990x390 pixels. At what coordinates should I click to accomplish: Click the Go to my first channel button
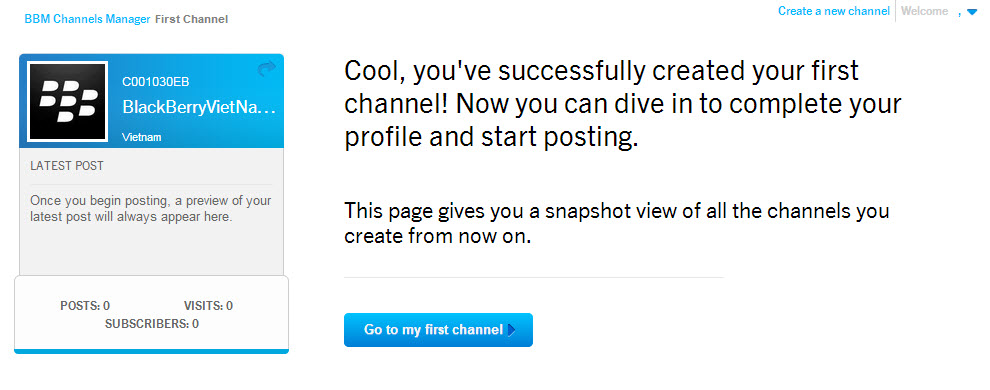[x=438, y=329]
